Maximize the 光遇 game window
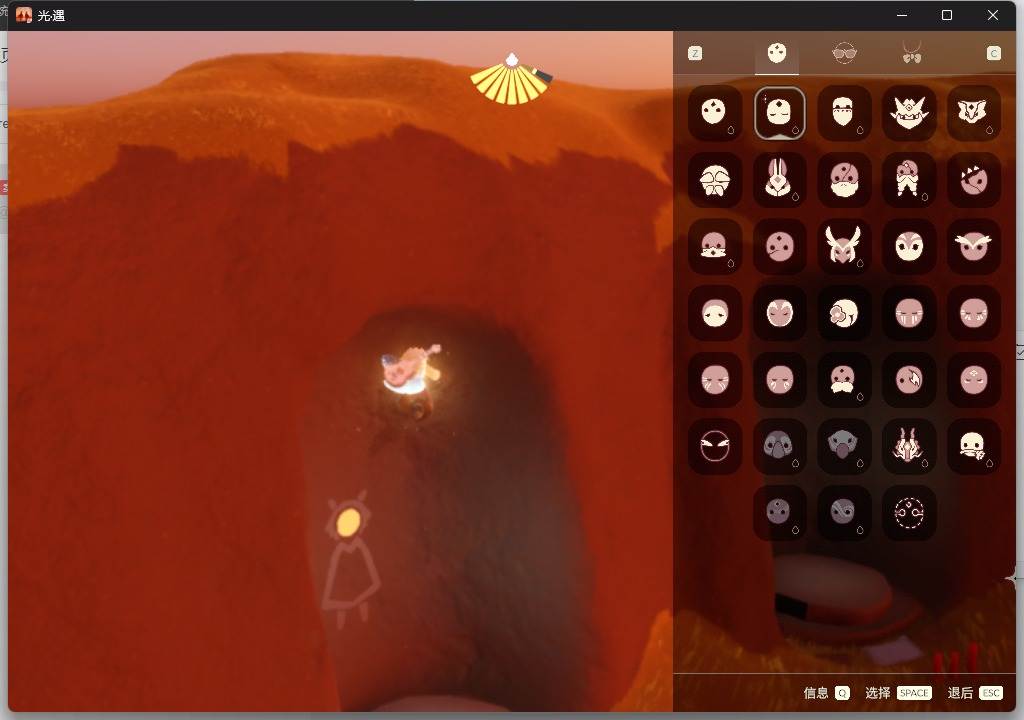This screenshot has width=1024, height=720. 947,15
